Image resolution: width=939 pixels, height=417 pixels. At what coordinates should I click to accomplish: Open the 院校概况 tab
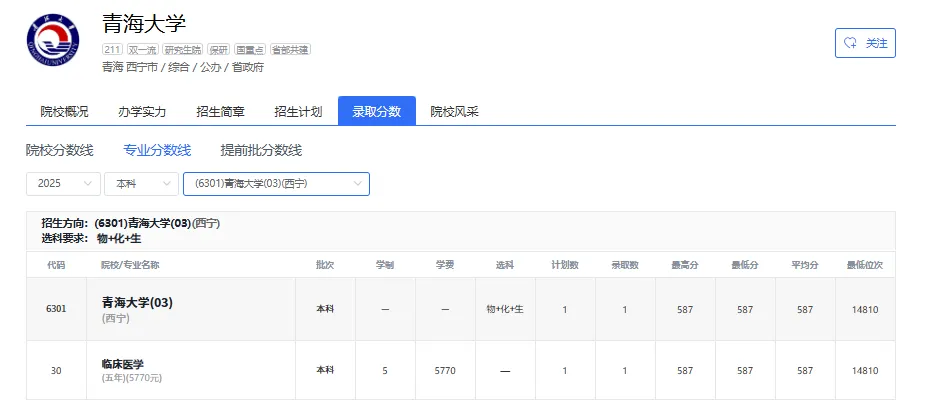tap(65, 111)
